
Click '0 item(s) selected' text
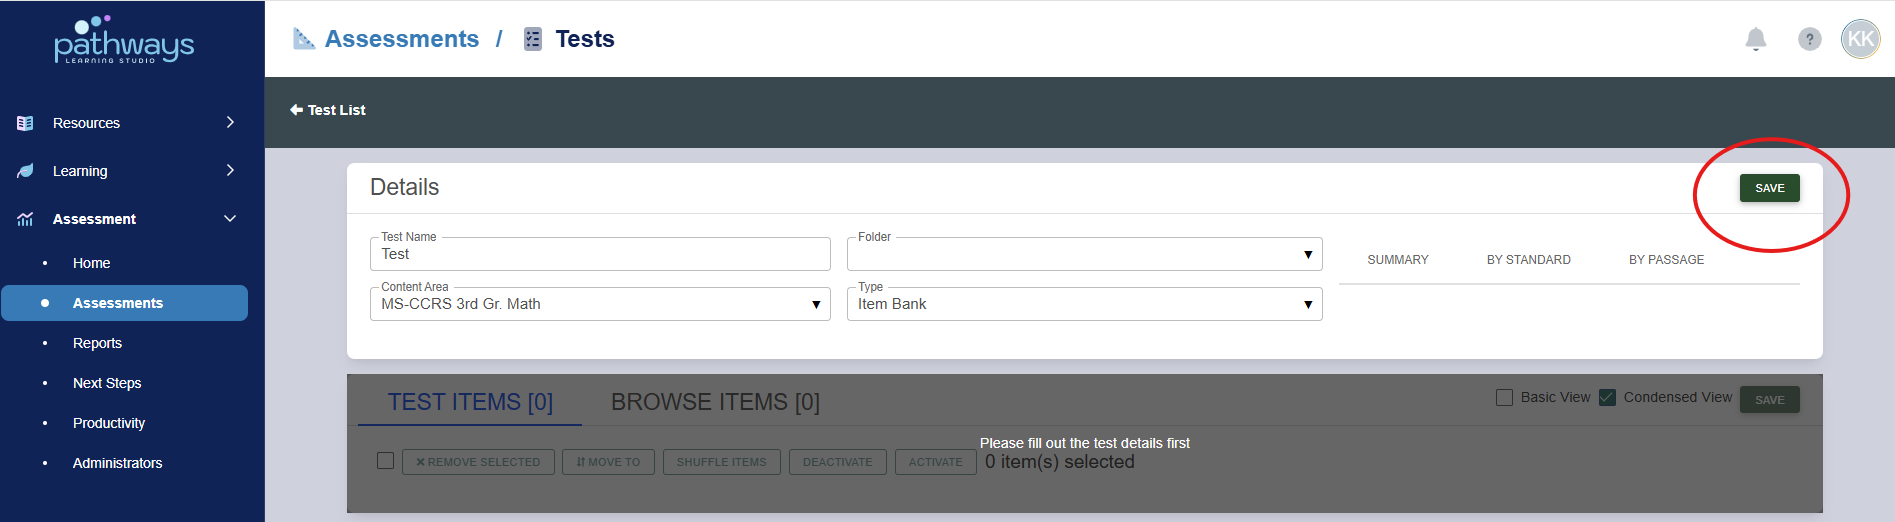[1060, 462]
